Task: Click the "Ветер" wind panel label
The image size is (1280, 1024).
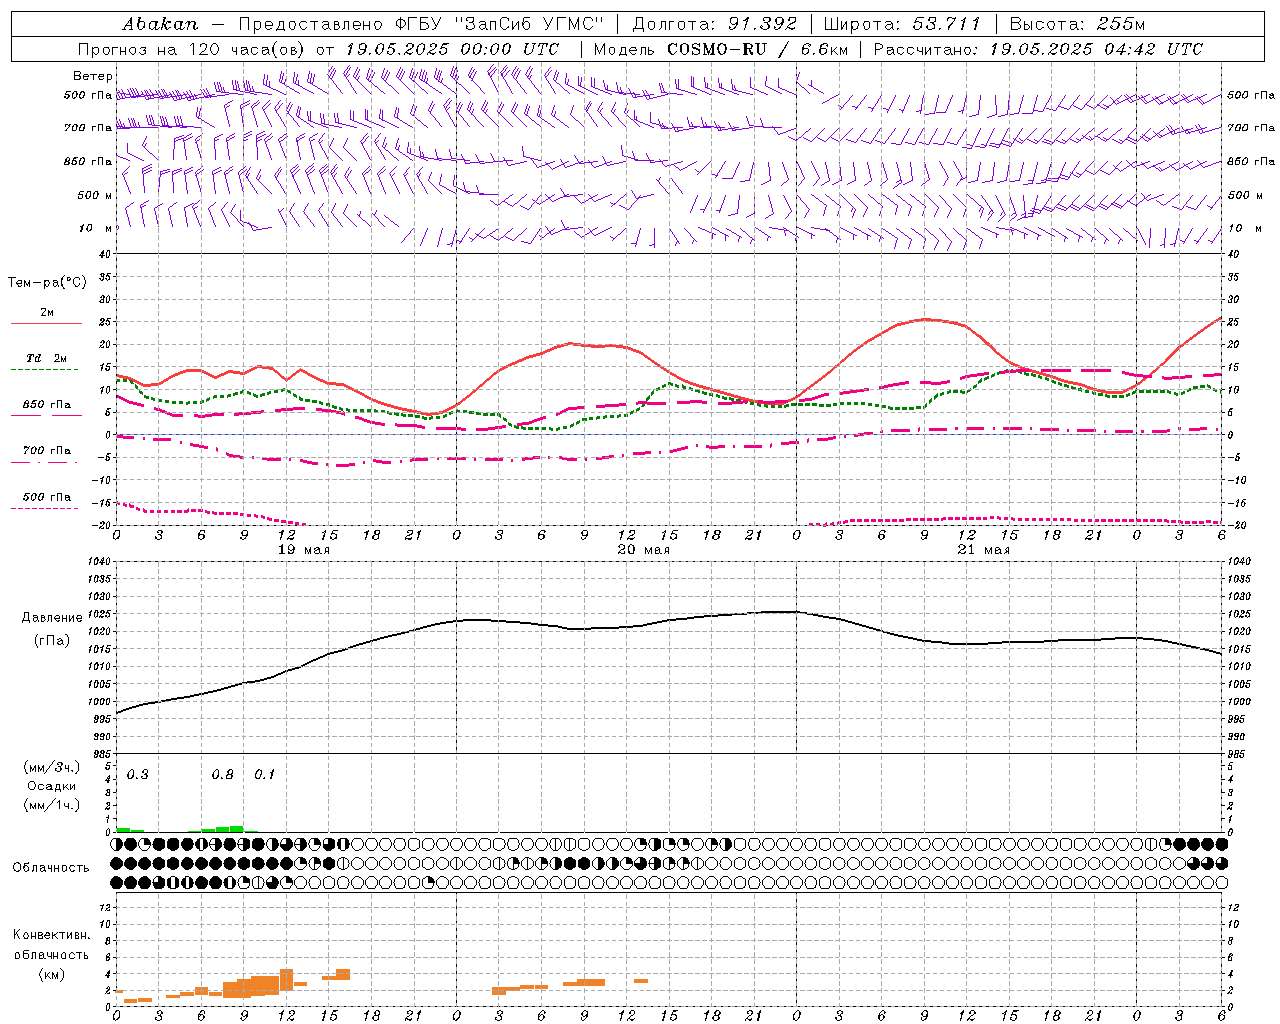Action: click(93, 76)
